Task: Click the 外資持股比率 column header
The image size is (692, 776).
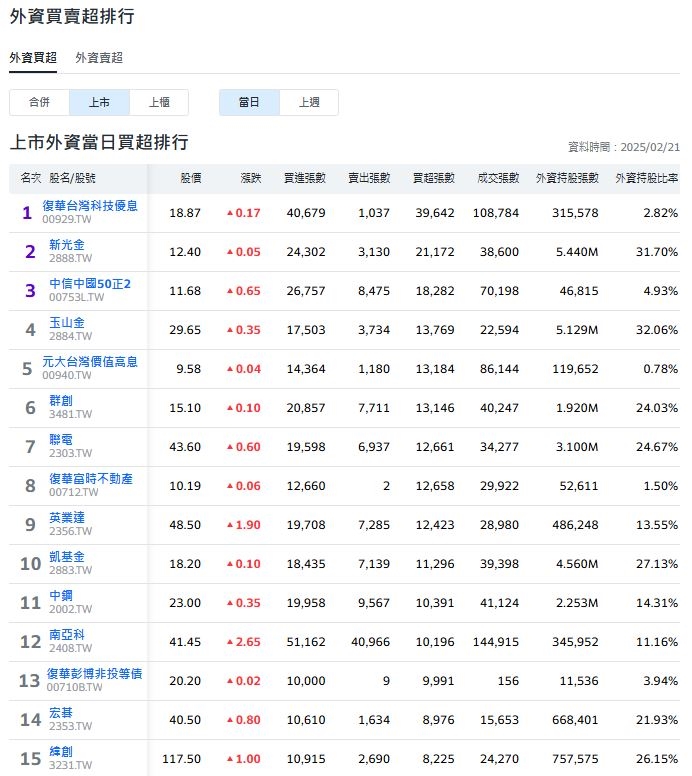Action: point(646,178)
